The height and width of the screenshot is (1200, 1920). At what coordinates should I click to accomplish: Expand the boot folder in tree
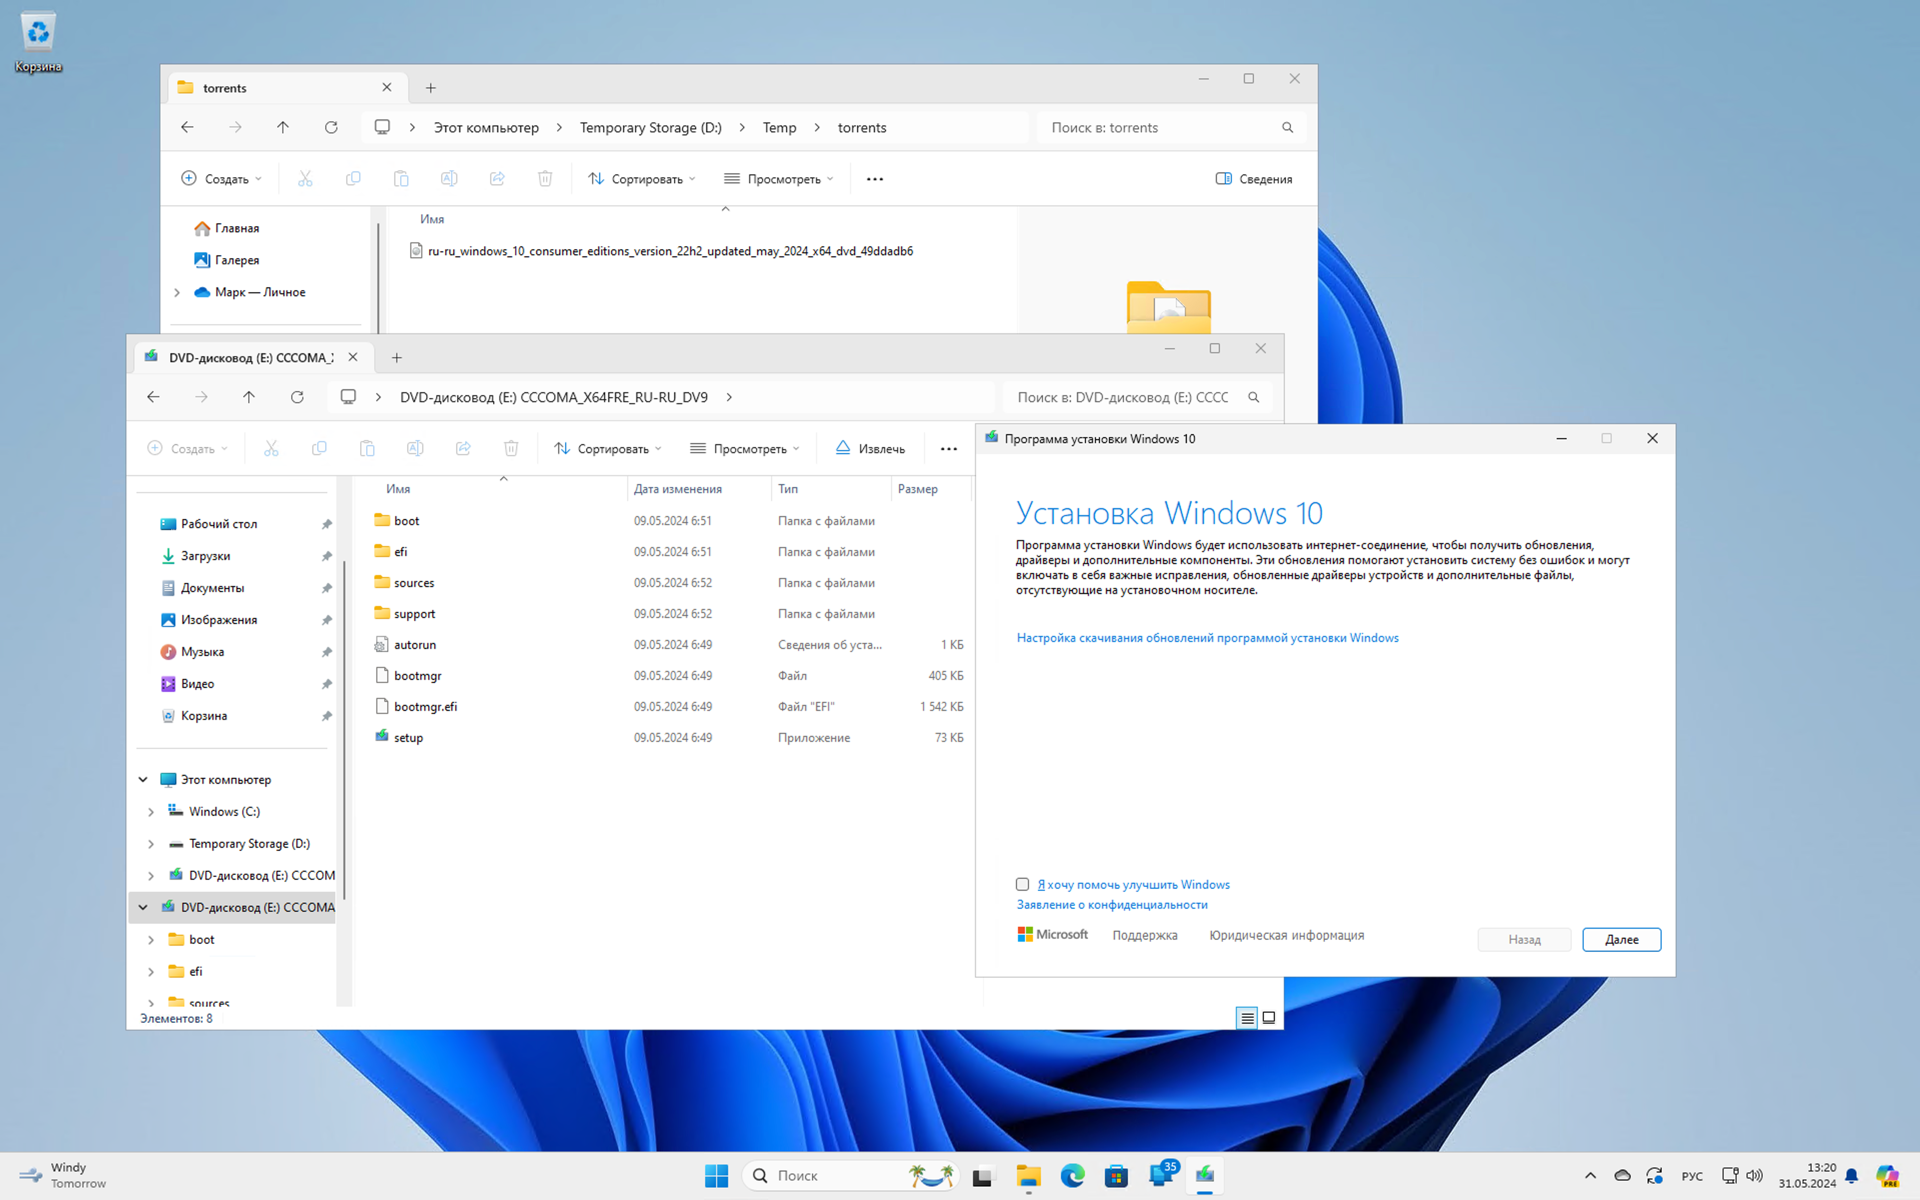[151, 939]
